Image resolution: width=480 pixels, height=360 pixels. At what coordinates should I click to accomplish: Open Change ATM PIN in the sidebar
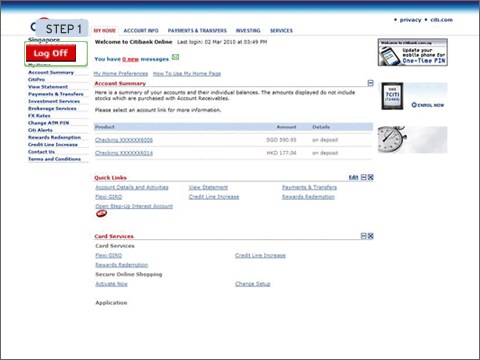[48, 123]
